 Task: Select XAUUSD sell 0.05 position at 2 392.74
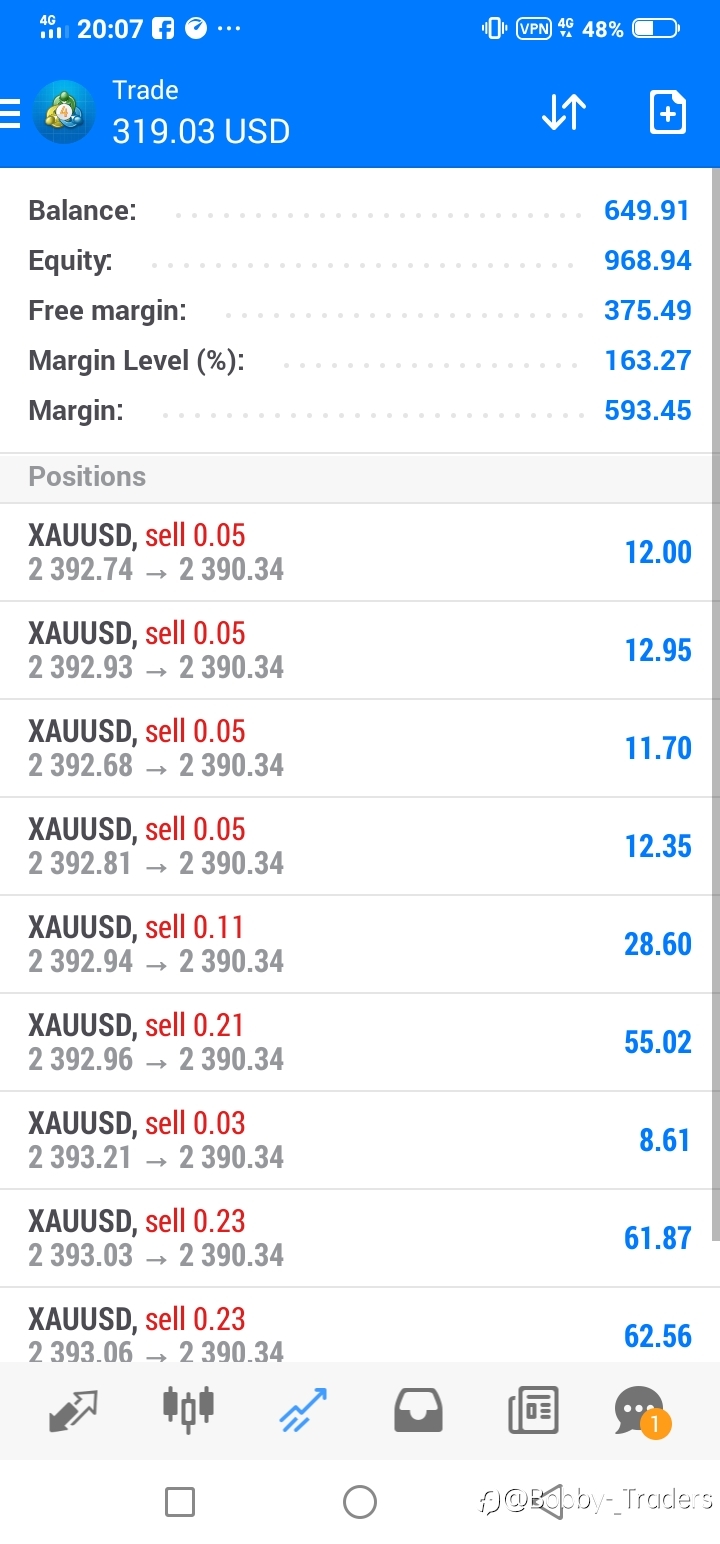click(x=360, y=552)
